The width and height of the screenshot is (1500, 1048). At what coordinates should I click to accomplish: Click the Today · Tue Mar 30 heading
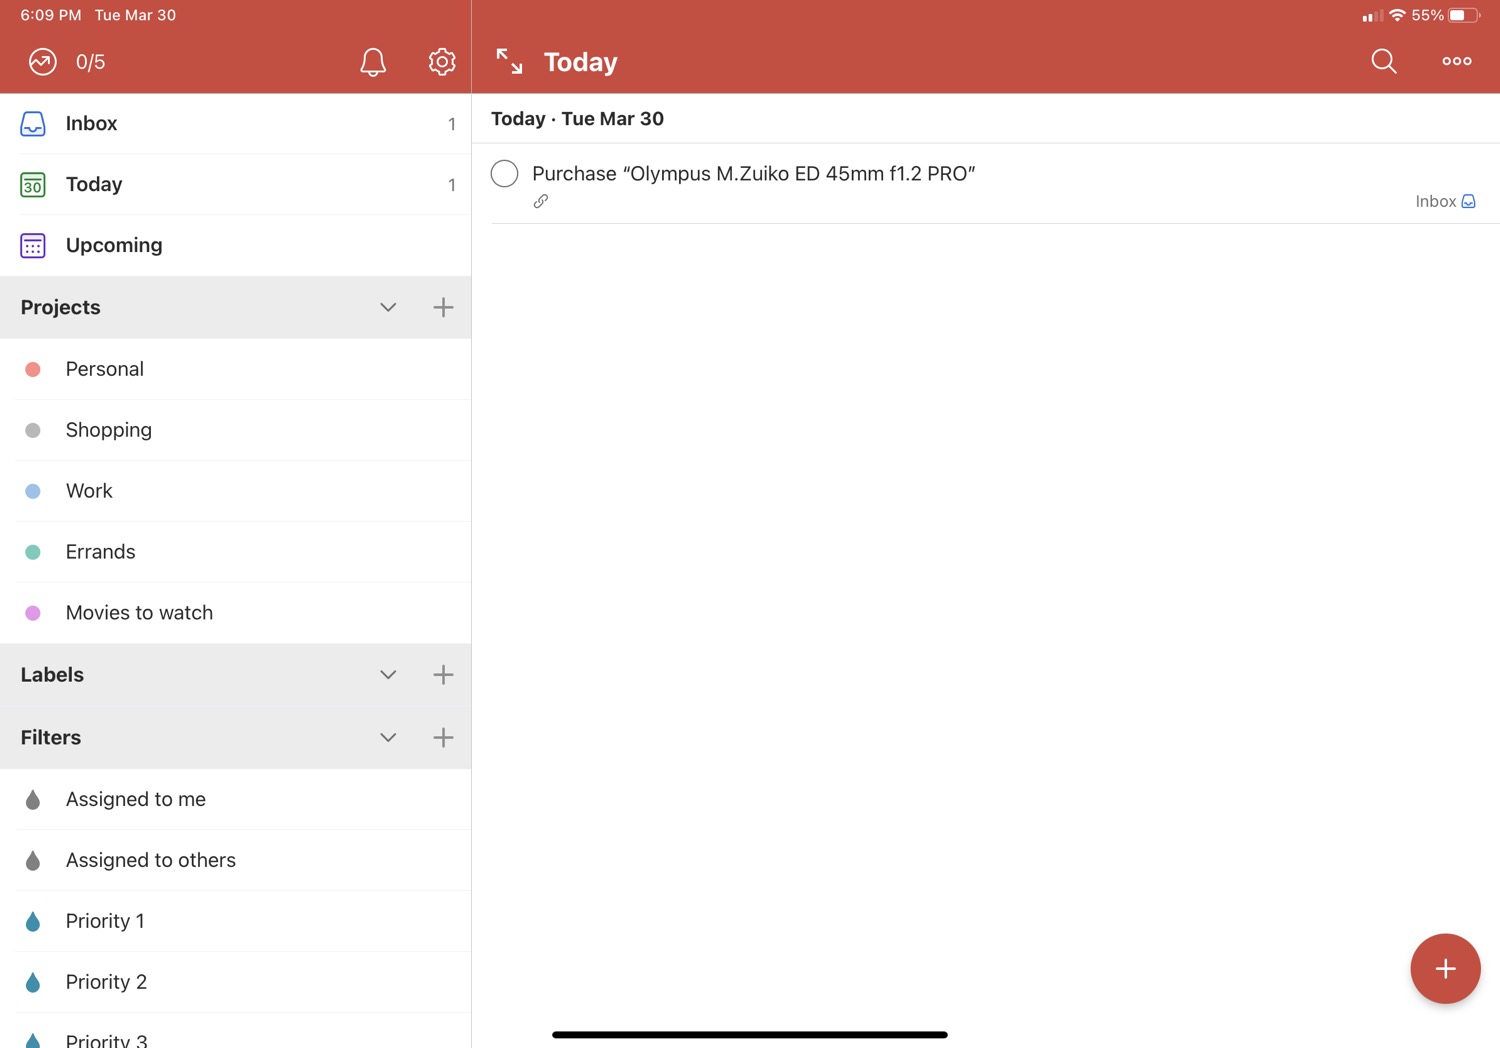[x=577, y=119]
